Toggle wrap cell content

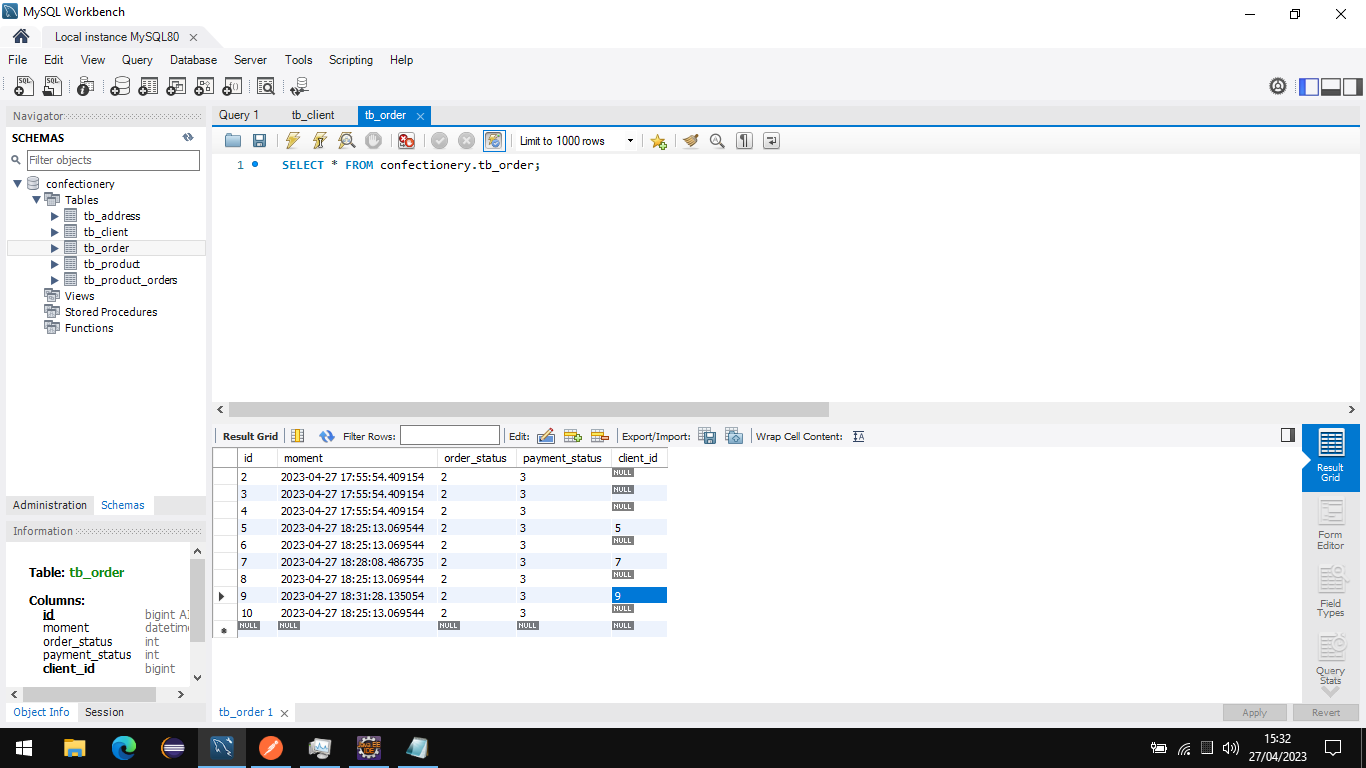(859, 436)
